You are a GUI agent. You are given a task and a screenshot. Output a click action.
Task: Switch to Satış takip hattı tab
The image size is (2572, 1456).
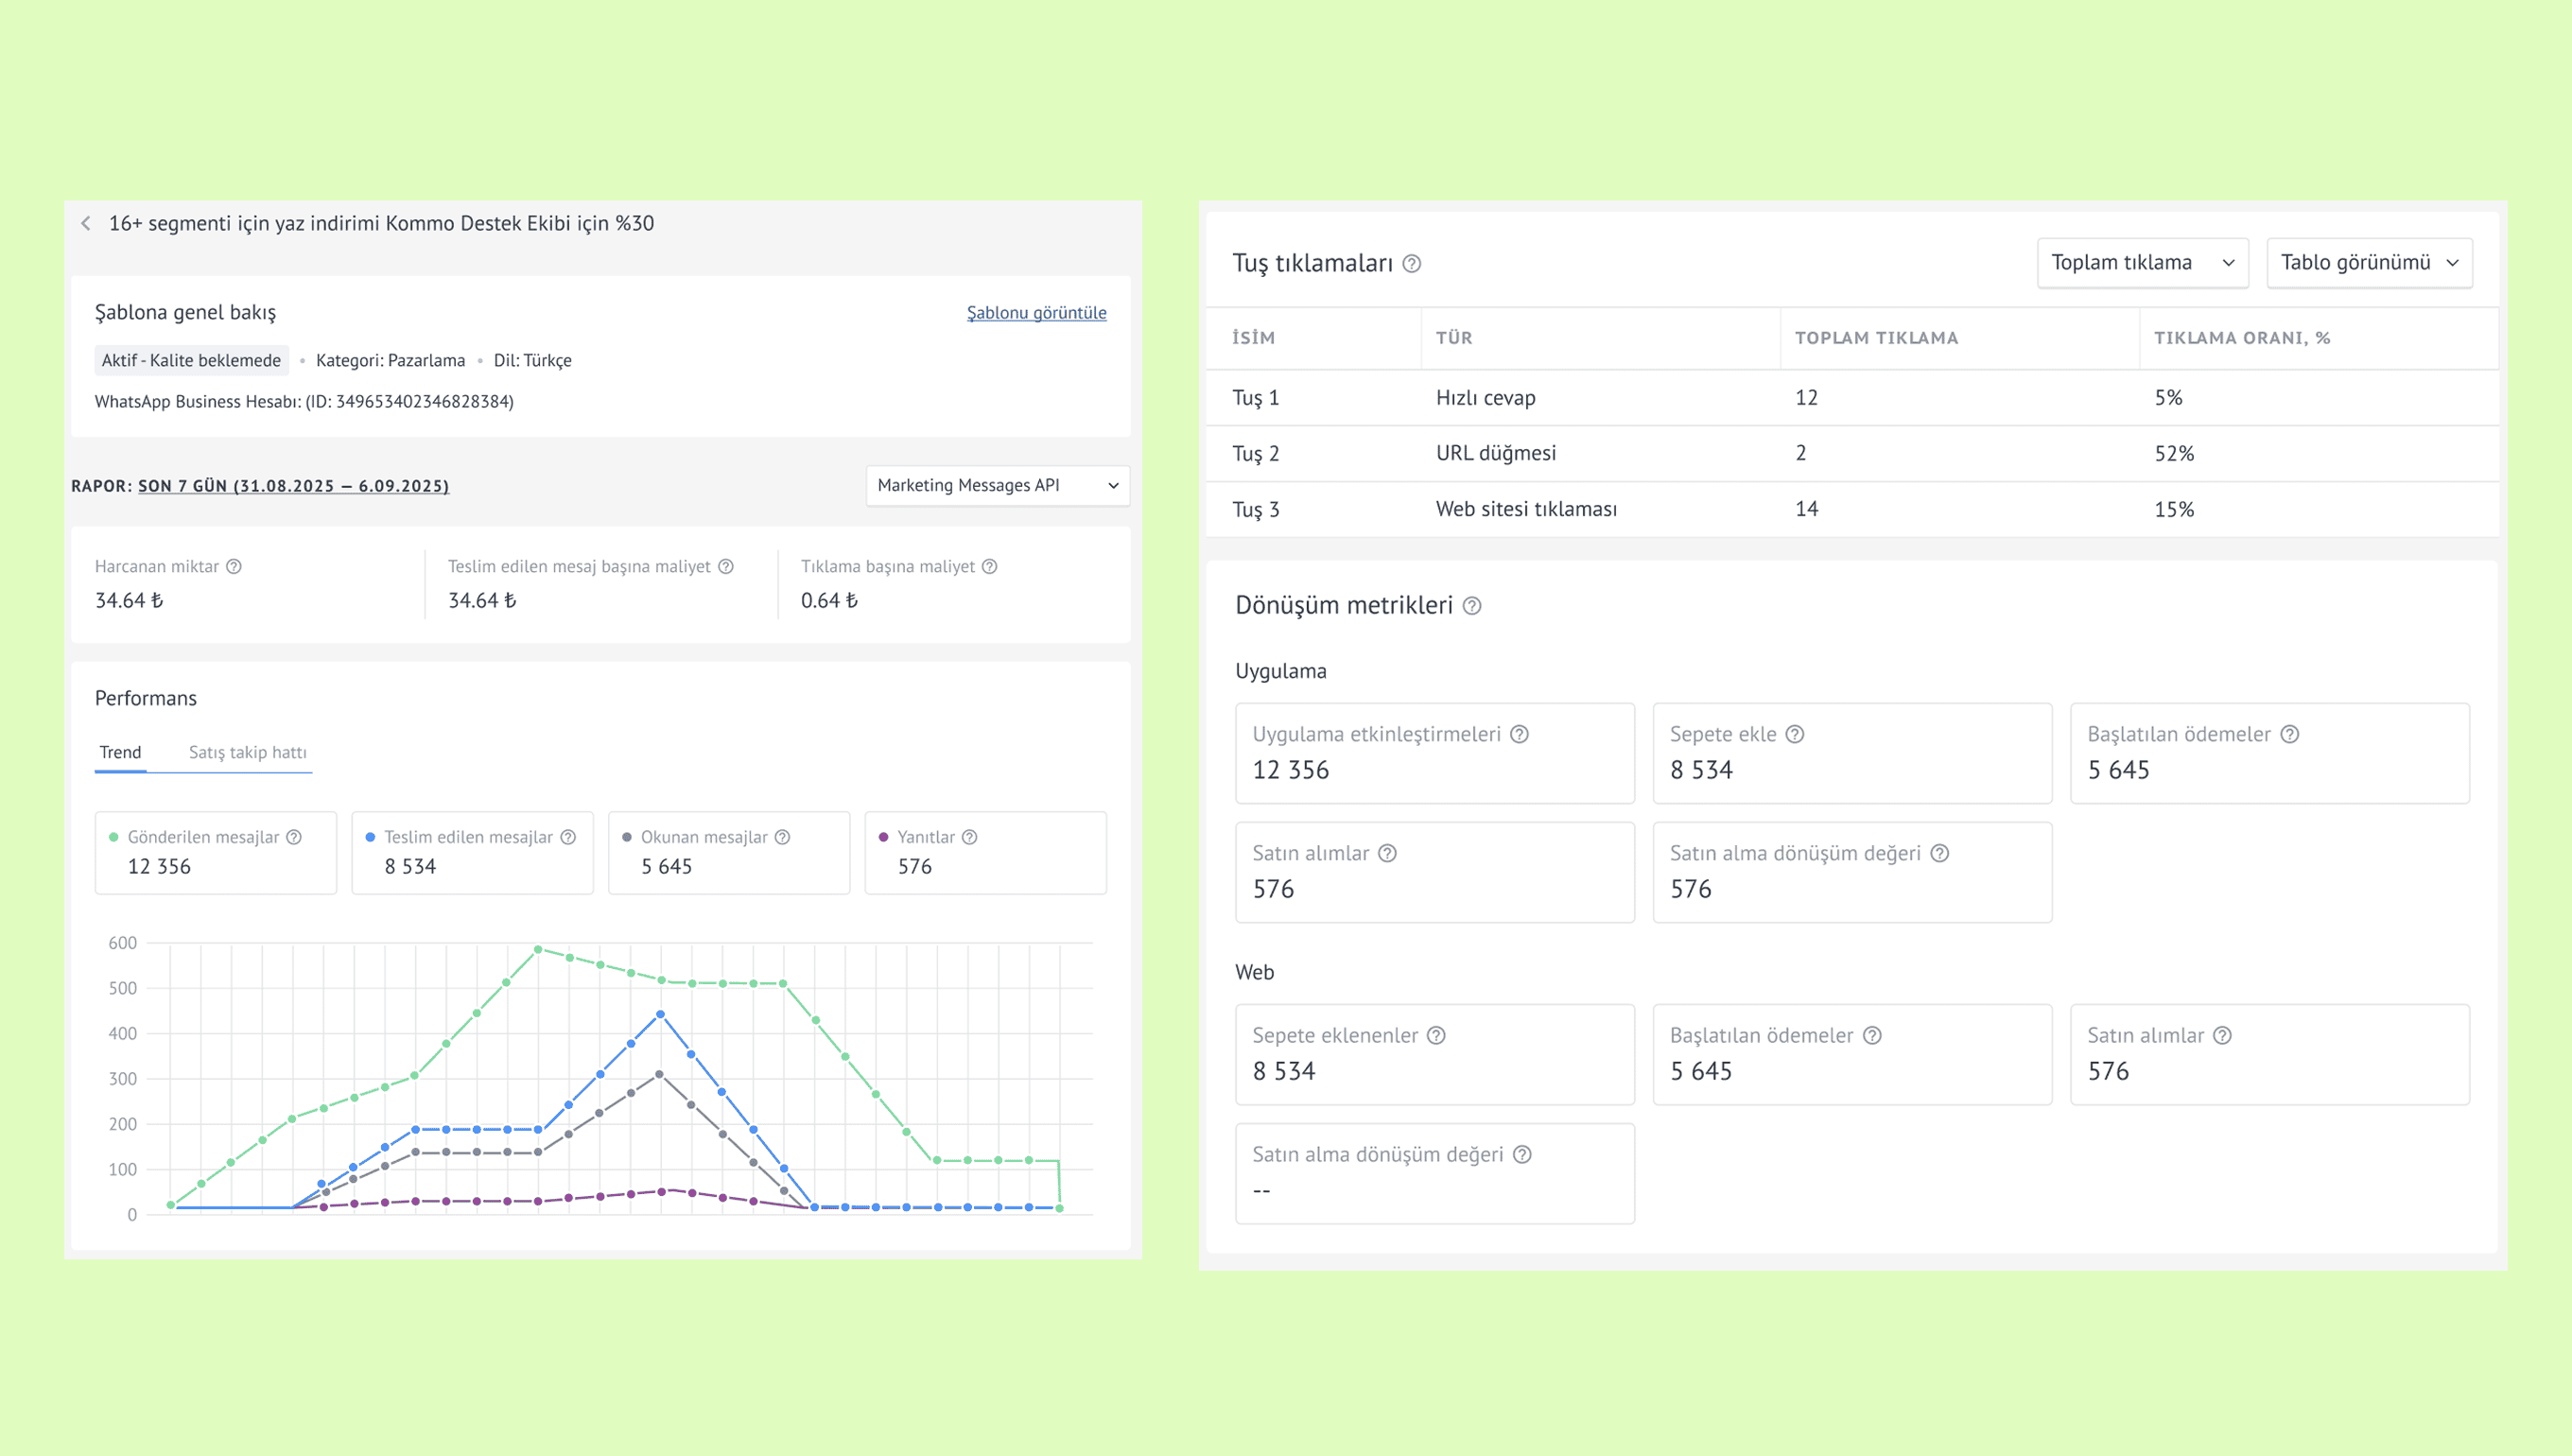[247, 753]
